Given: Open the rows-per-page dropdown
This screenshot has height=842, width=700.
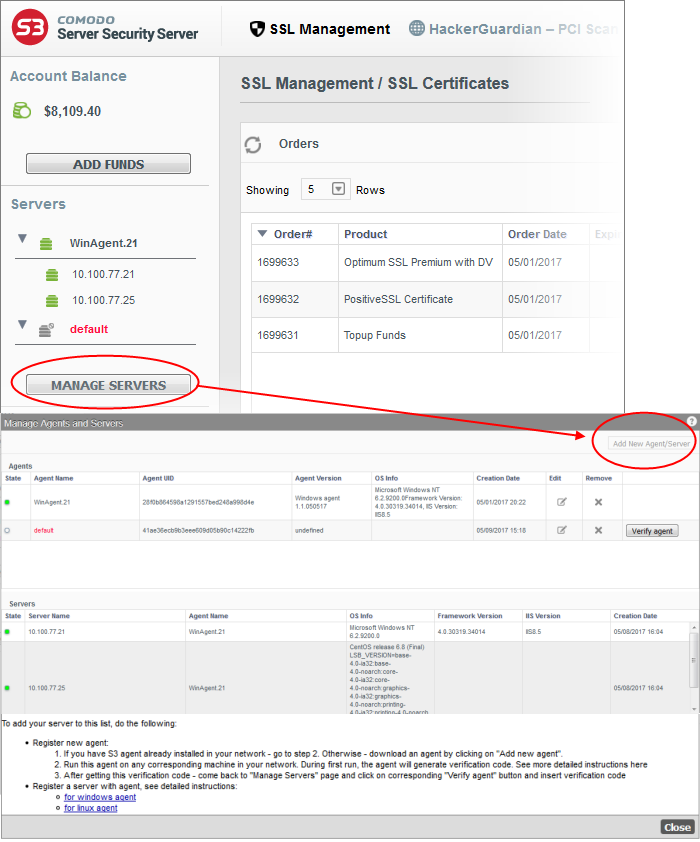Looking at the screenshot, I should pyautogui.click(x=338, y=189).
